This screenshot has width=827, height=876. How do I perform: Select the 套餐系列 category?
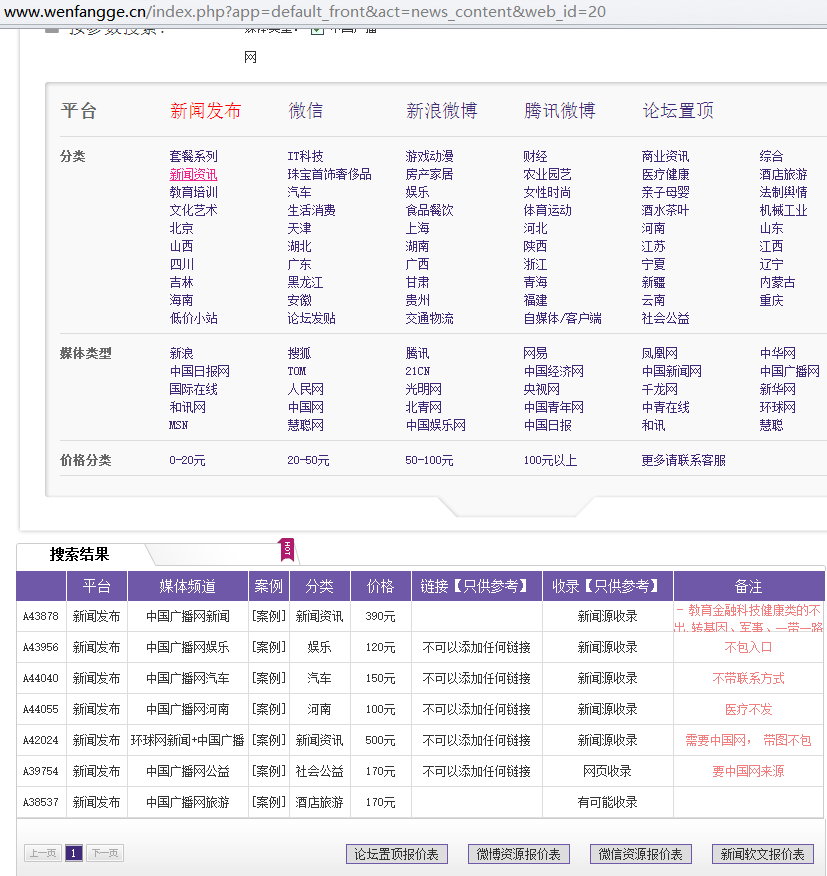point(193,156)
